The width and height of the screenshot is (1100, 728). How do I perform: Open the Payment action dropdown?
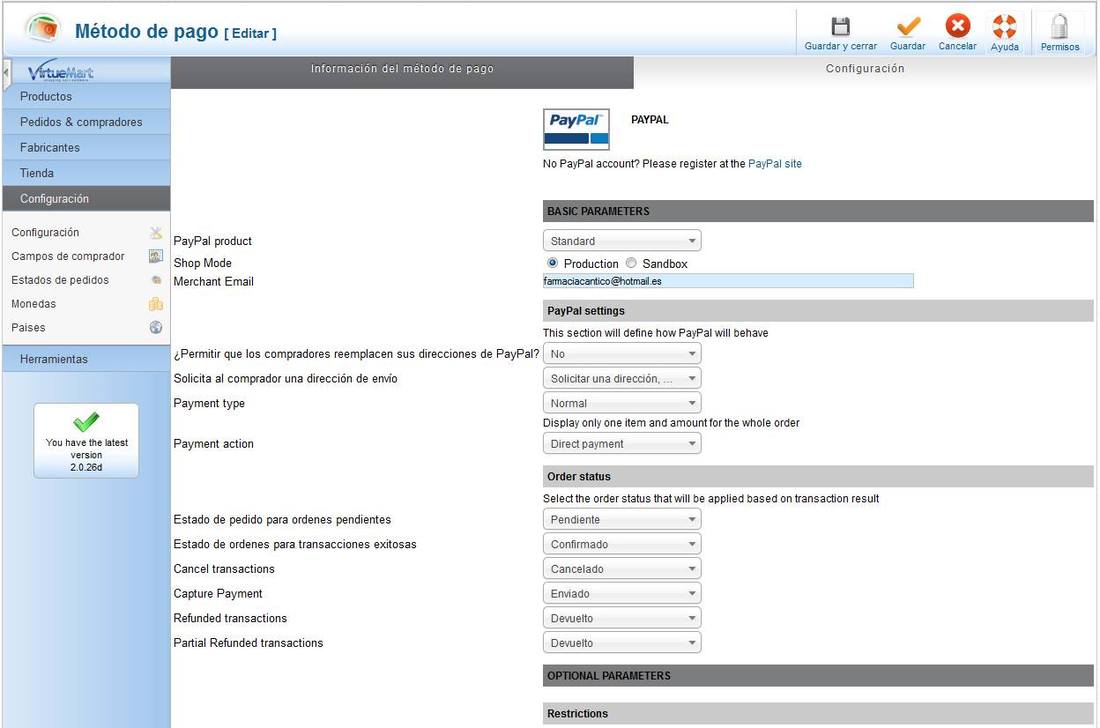[622, 443]
